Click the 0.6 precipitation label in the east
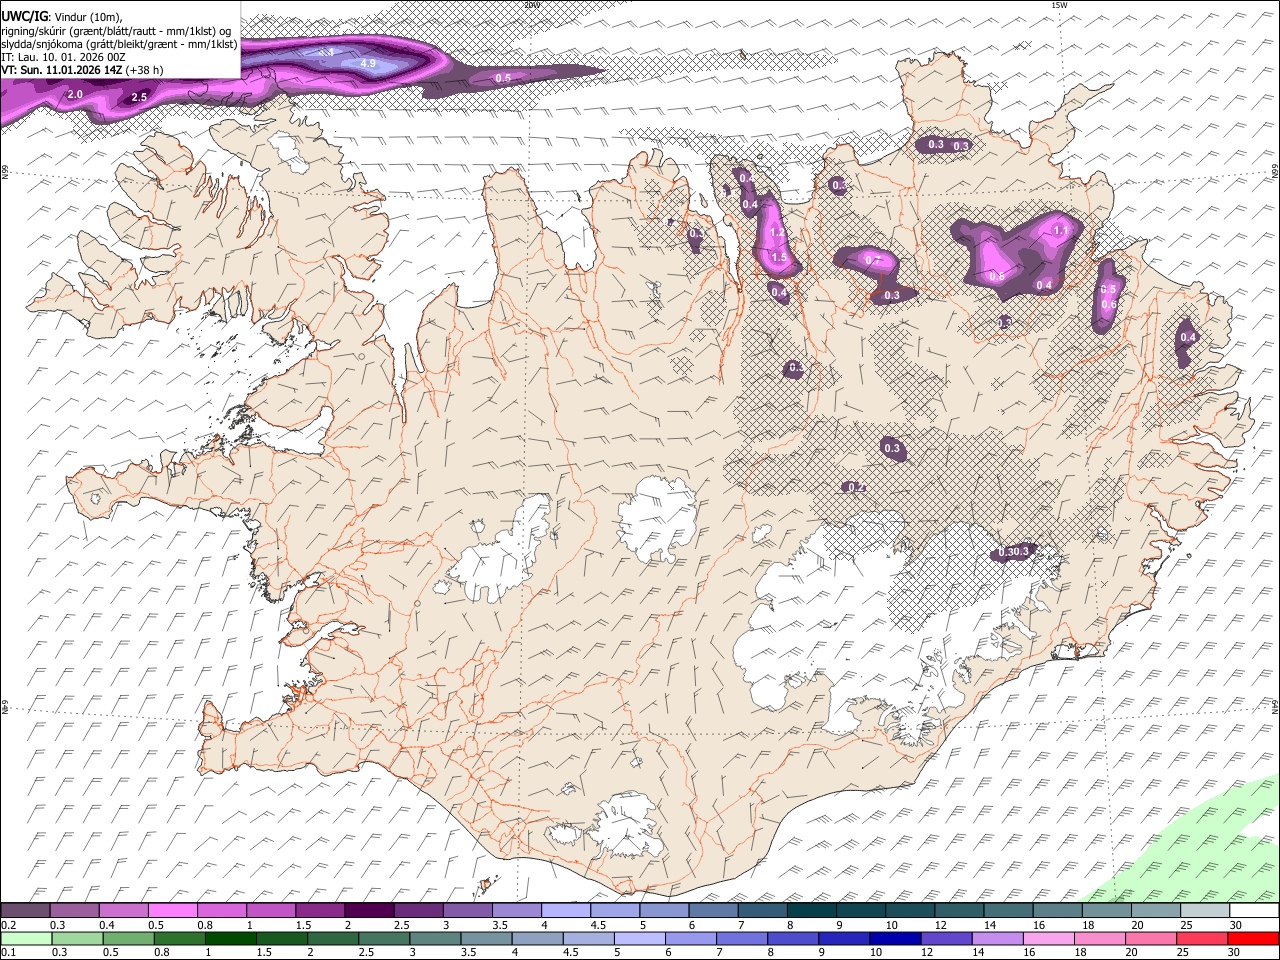1280x960 pixels. click(x=1108, y=305)
